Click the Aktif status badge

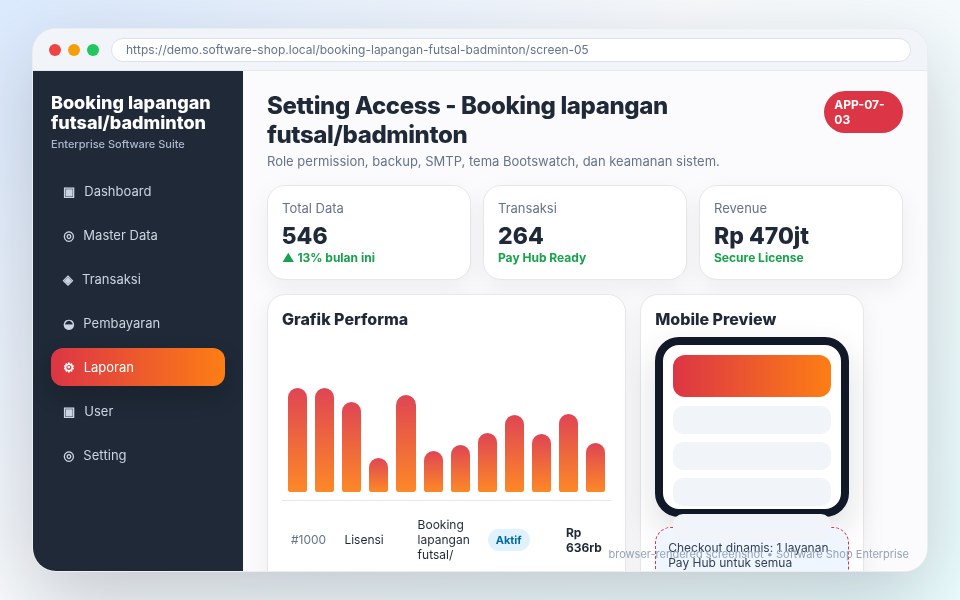point(508,540)
